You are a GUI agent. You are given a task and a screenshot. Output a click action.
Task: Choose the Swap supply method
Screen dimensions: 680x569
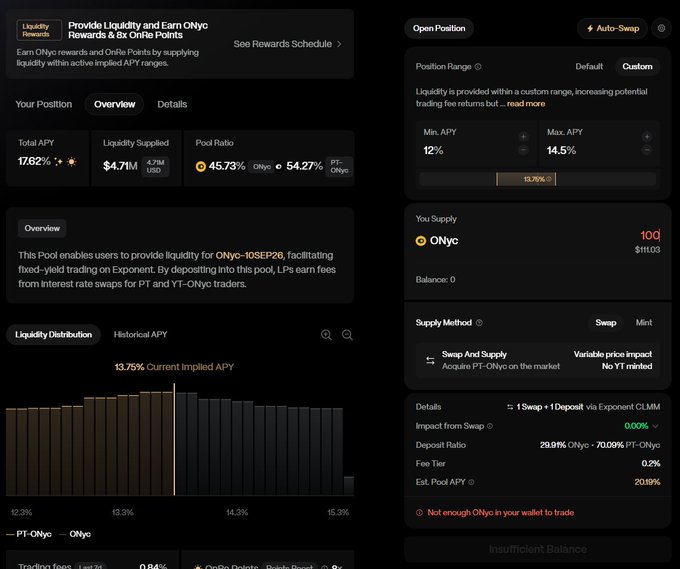[605, 323]
